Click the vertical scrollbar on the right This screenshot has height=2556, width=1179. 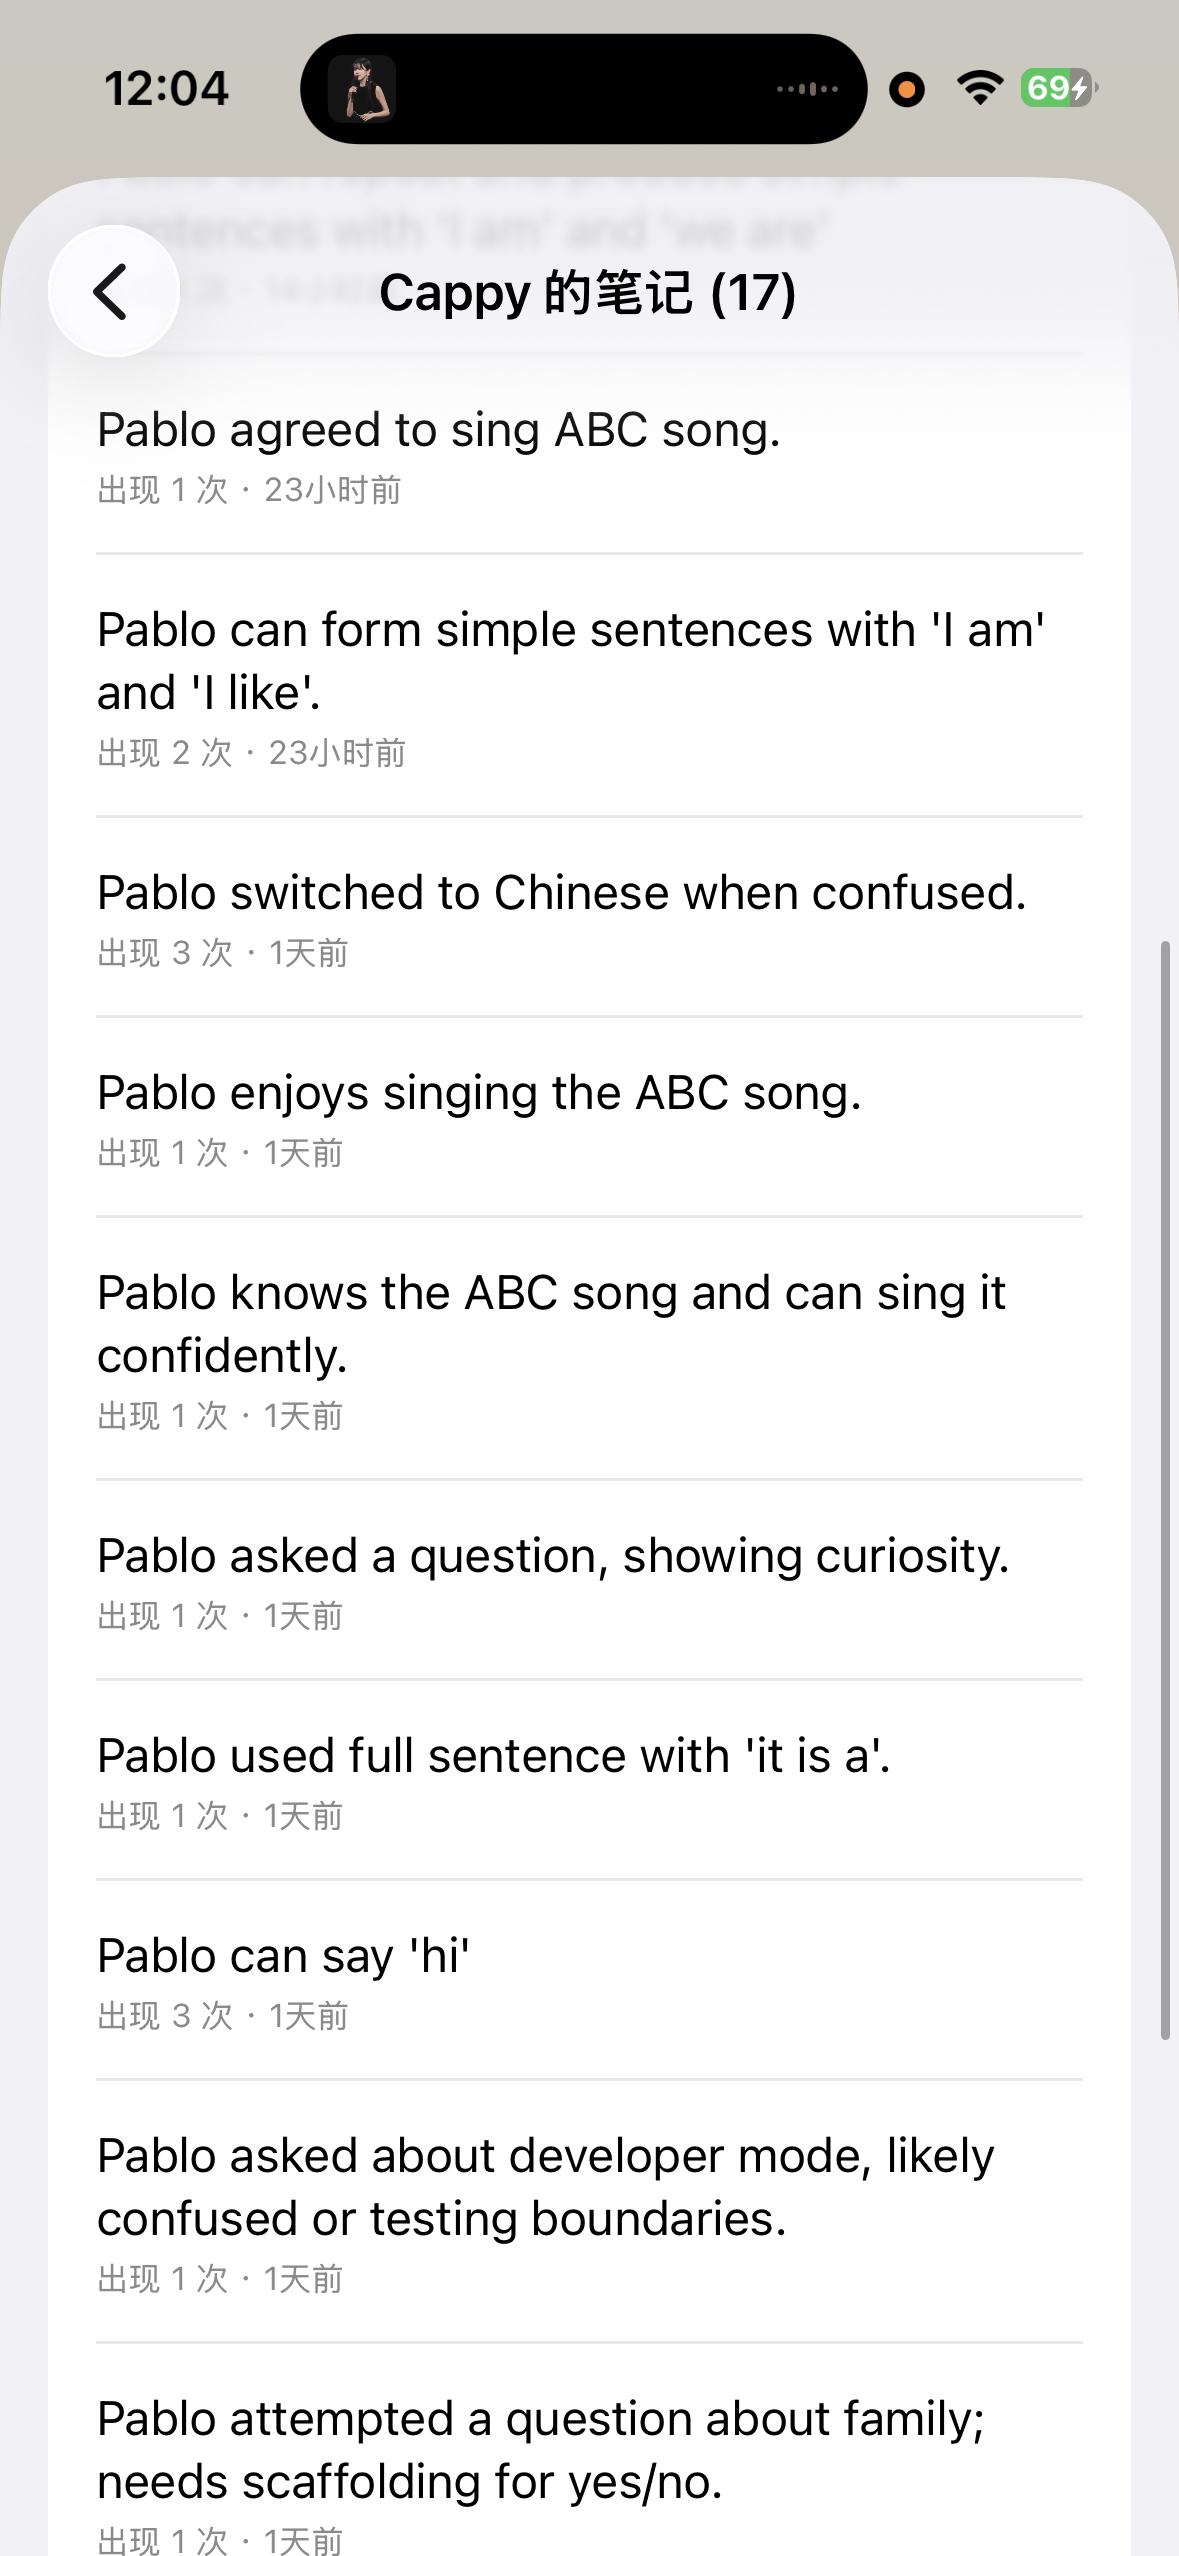[x=1165, y=1489]
